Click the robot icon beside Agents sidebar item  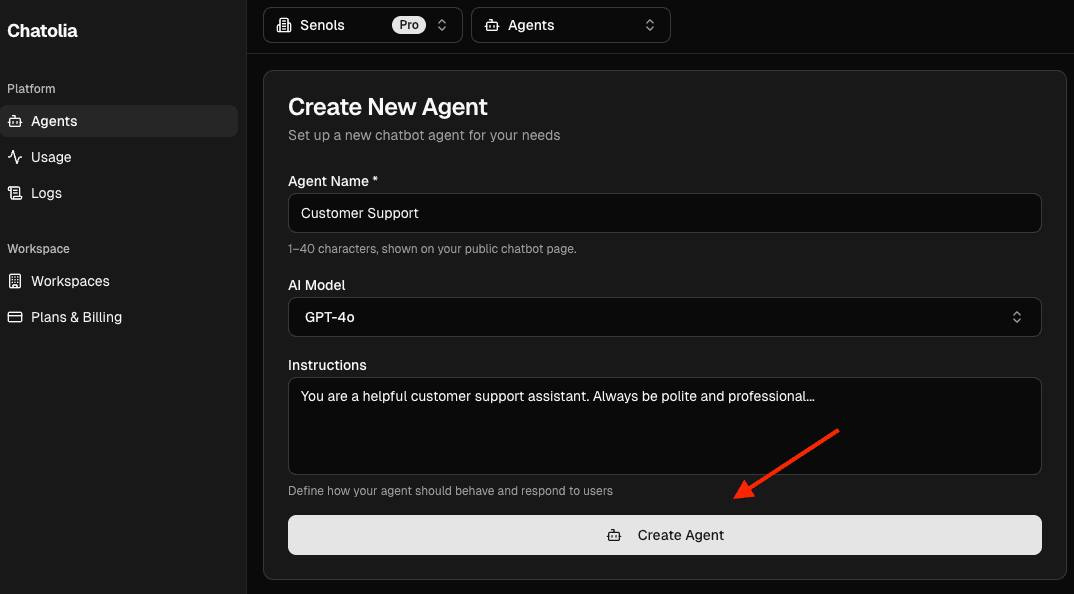15,121
